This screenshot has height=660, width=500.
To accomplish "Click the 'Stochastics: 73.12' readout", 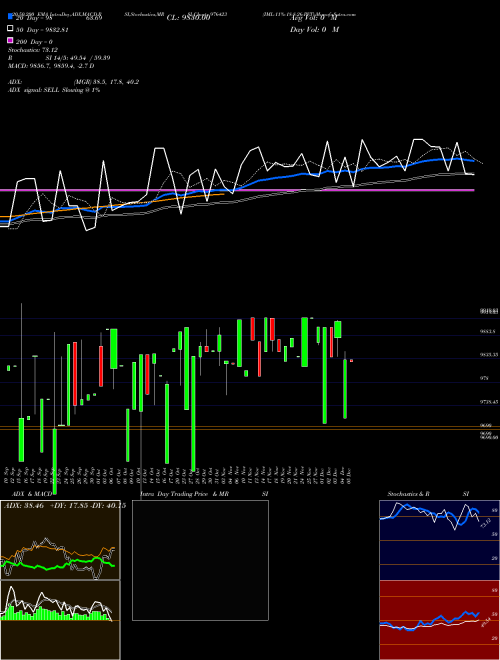I will tap(33, 50).
